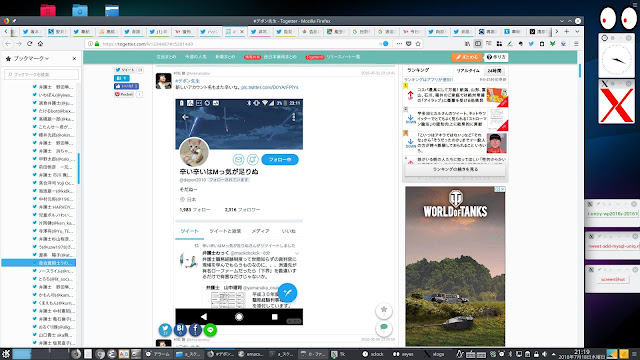
Task: Click the round LINE share icon
Action: (210, 329)
